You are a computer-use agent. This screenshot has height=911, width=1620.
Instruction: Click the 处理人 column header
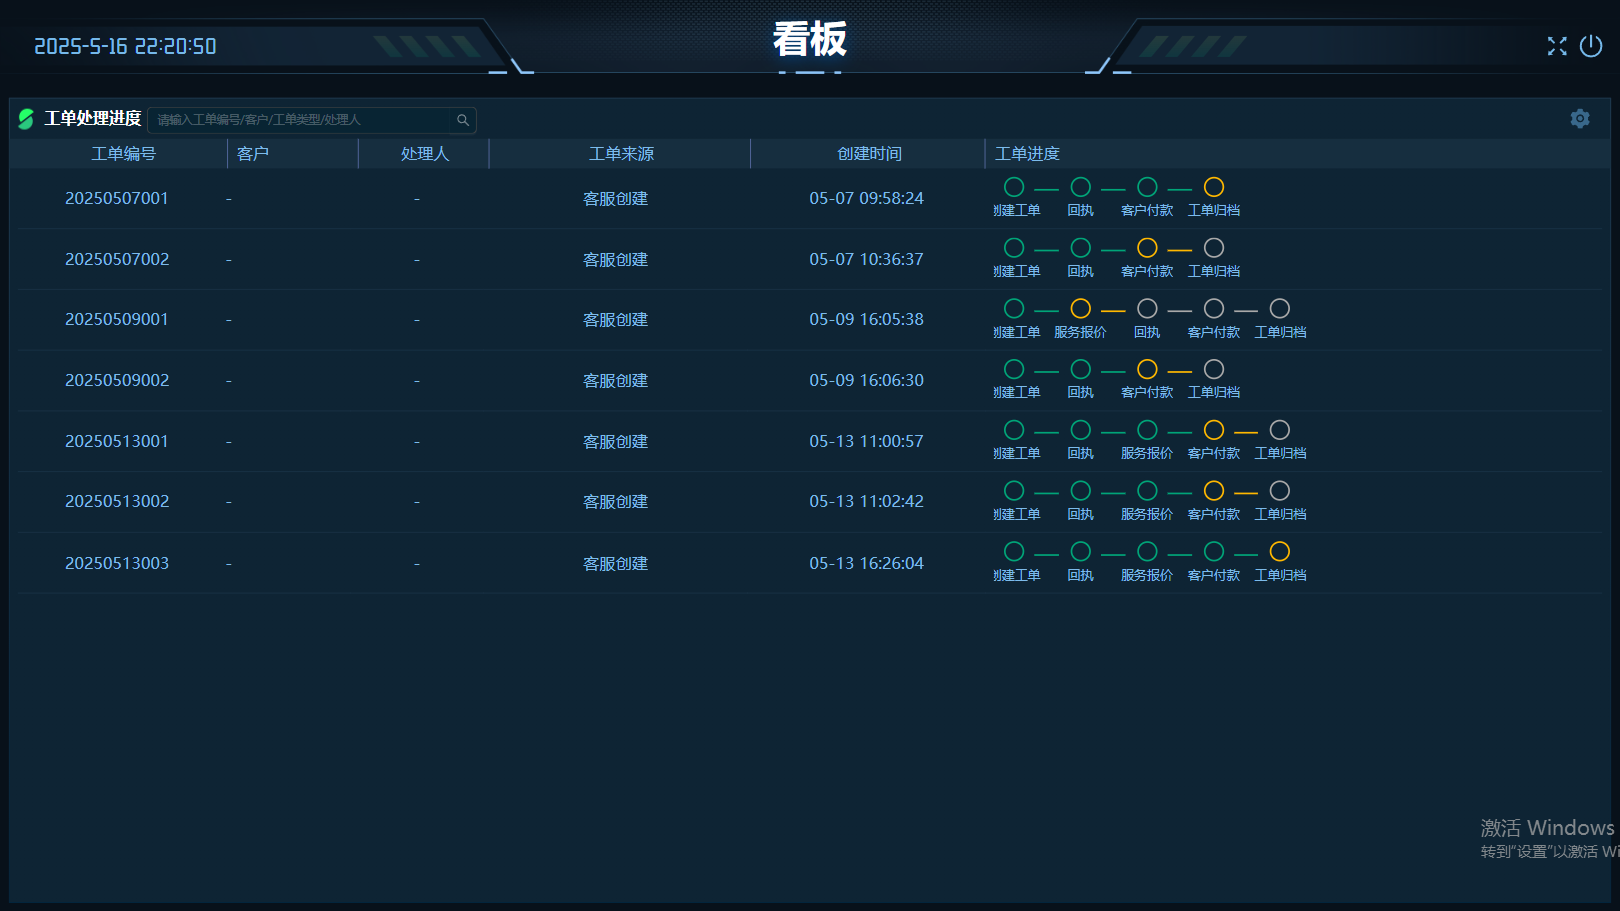424,154
